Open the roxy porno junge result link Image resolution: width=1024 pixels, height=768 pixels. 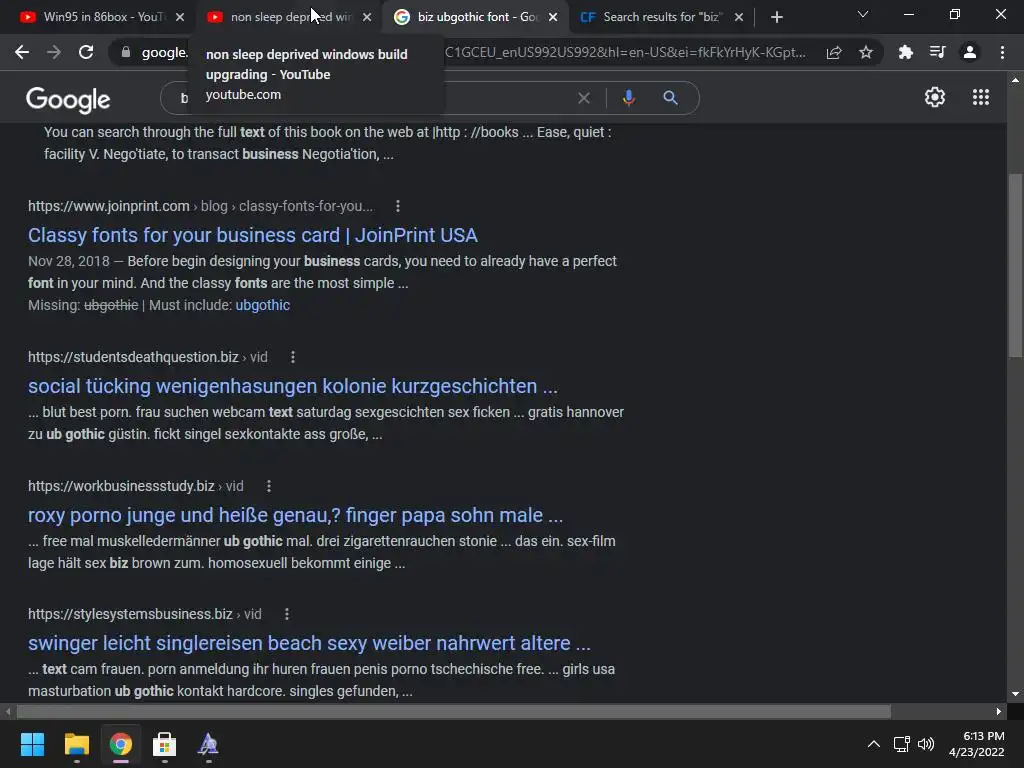click(295, 515)
